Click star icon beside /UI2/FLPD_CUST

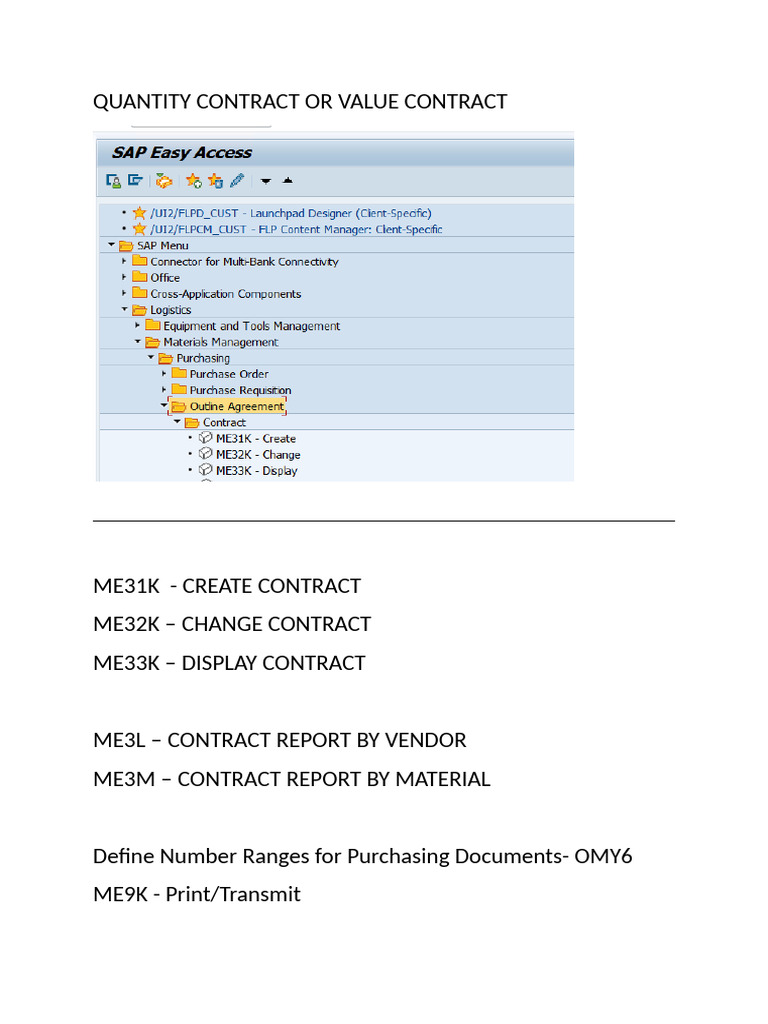pyautogui.click(x=139, y=213)
